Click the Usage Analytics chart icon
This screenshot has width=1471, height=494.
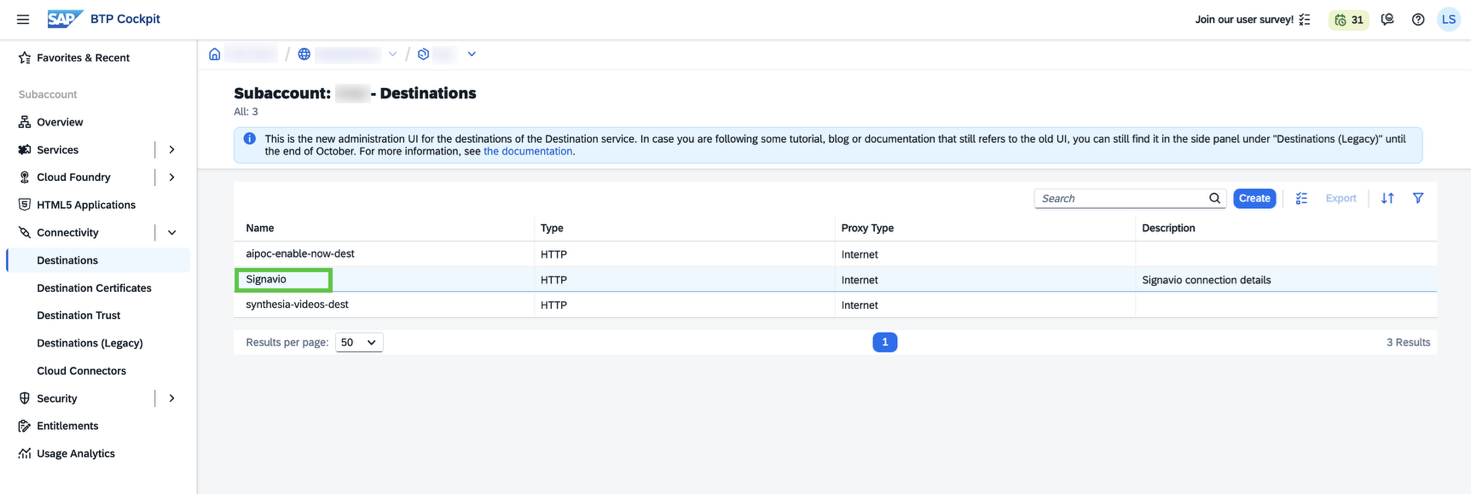[x=24, y=454]
